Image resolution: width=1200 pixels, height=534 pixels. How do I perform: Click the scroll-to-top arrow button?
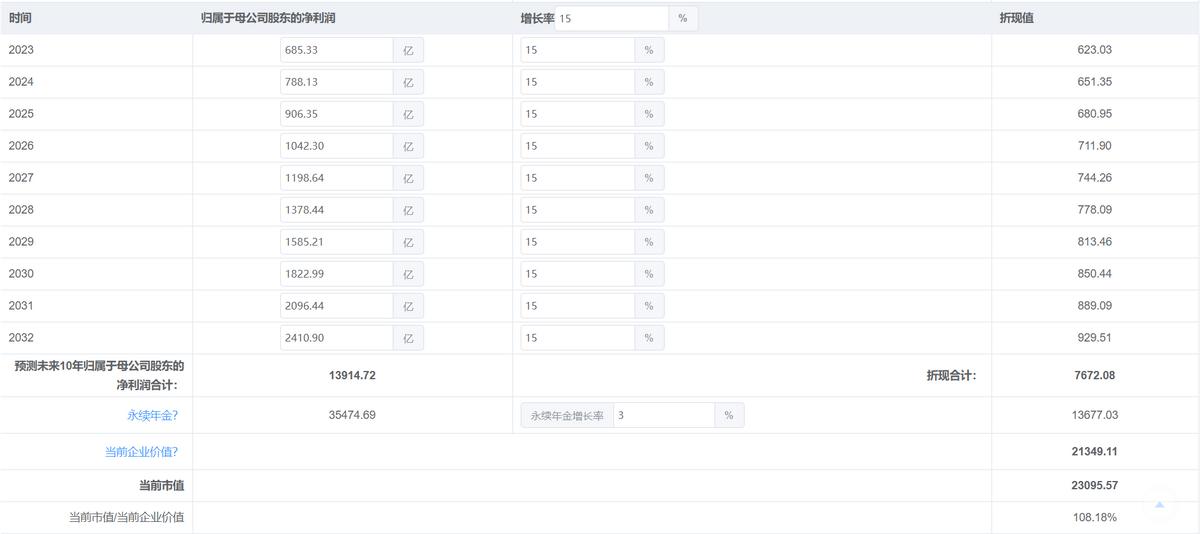tap(1160, 506)
